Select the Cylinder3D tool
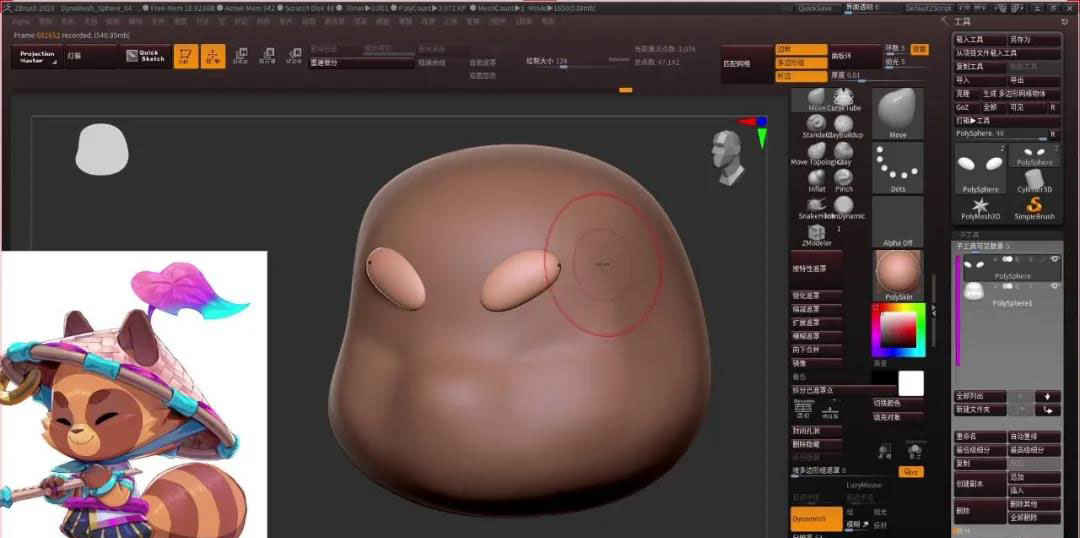1080x538 pixels. pyautogui.click(x=1035, y=182)
